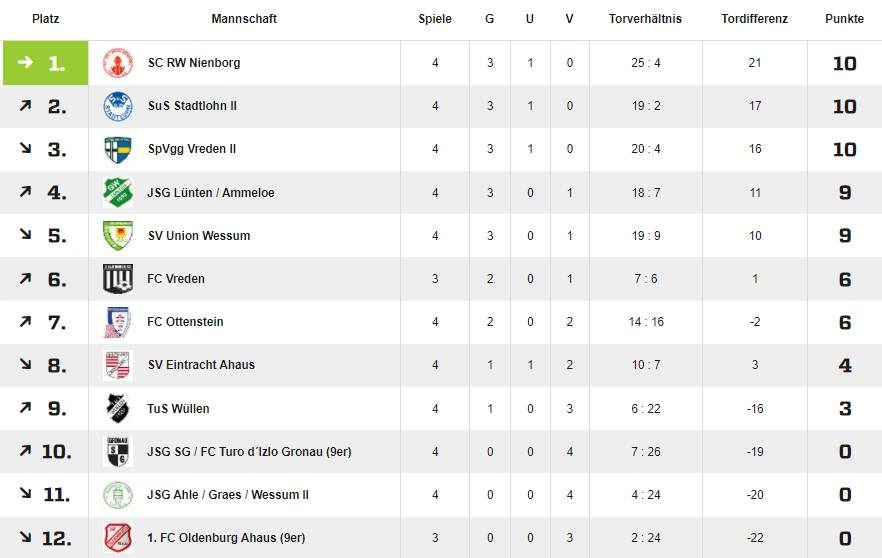Click the green JSG Lünten / Ammeloe crest

tap(118, 192)
